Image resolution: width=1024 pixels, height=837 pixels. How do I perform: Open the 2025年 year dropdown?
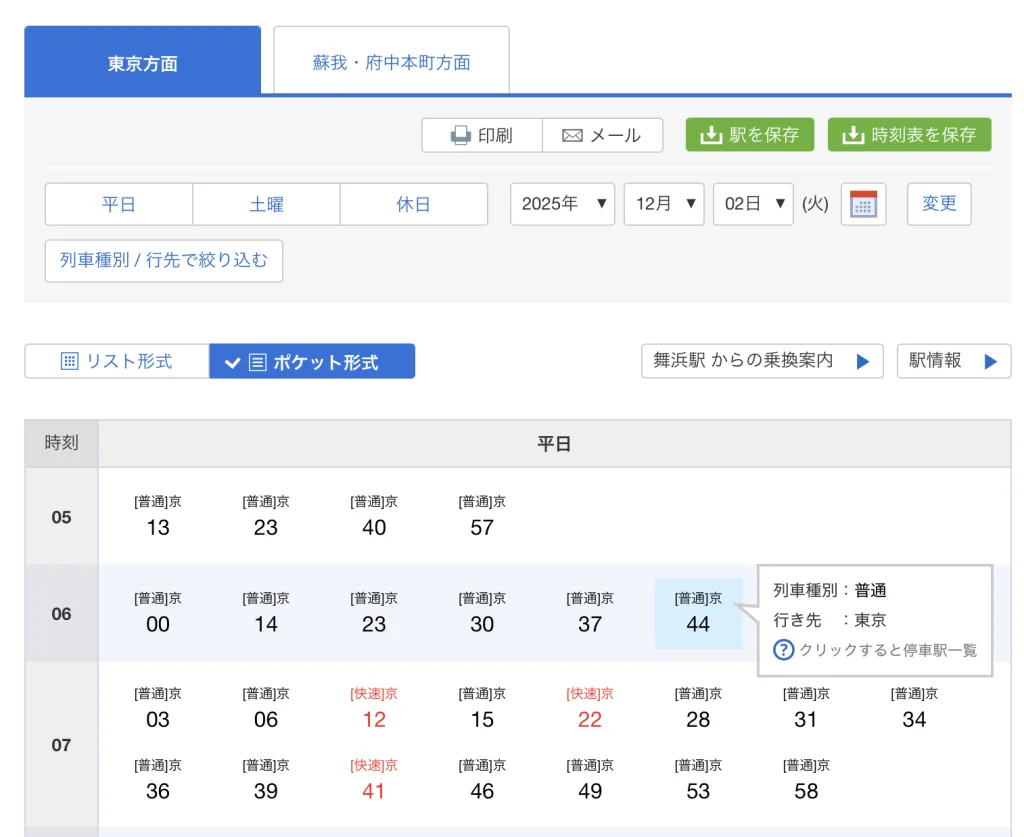pos(562,204)
